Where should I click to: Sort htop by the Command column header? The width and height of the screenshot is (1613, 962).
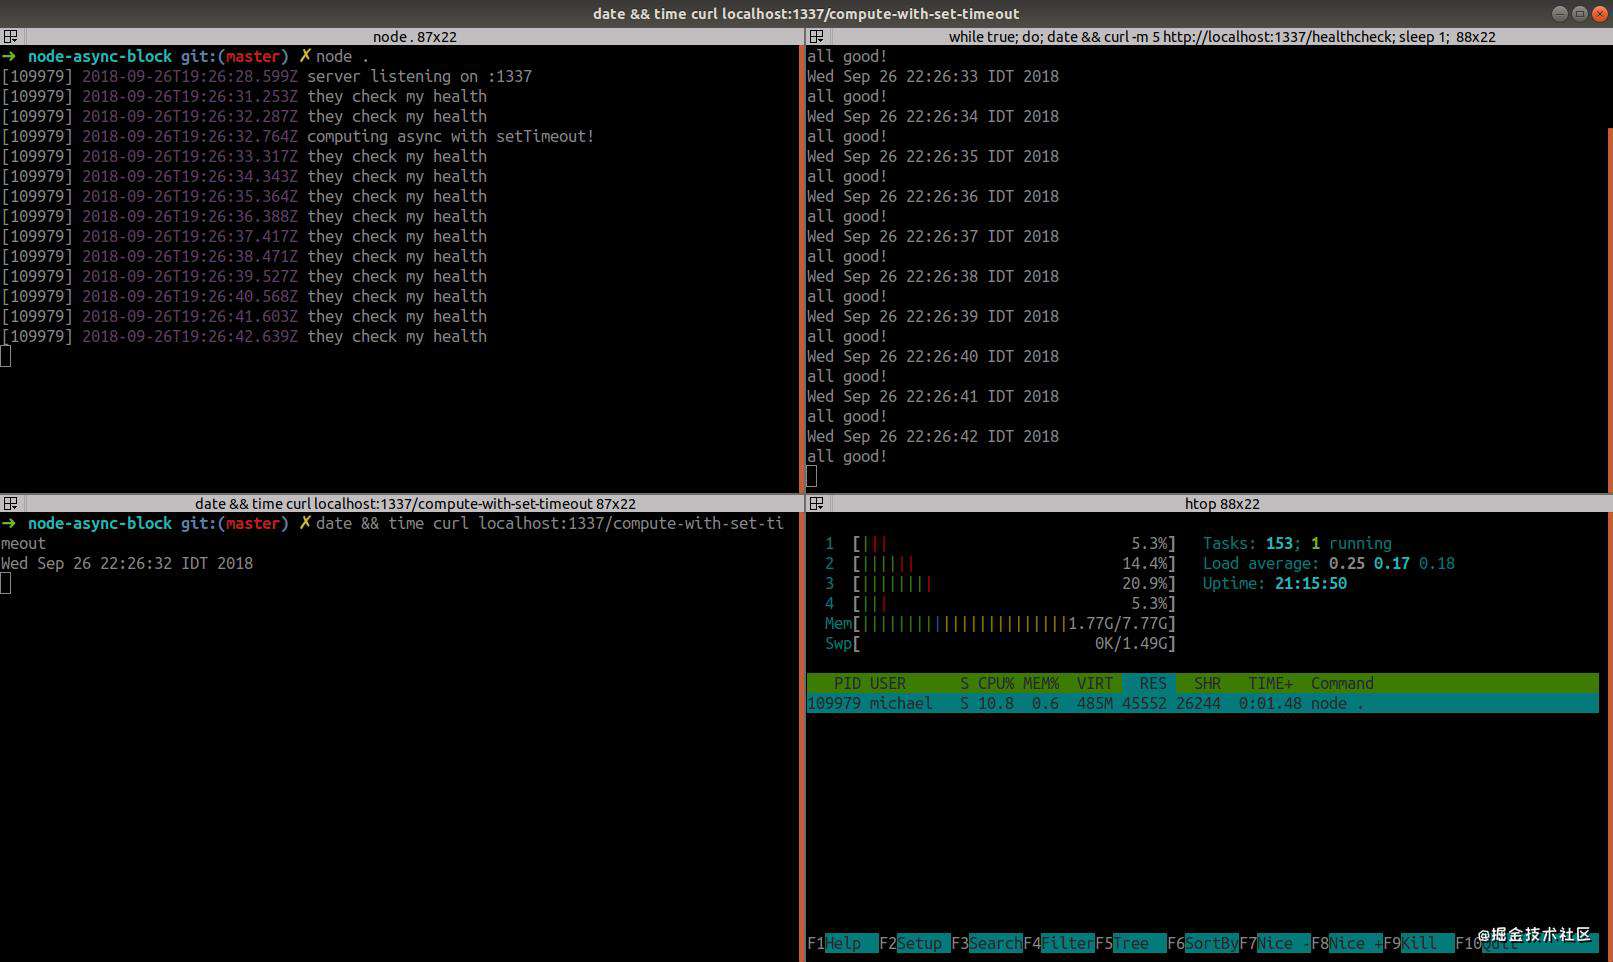[1342, 683]
